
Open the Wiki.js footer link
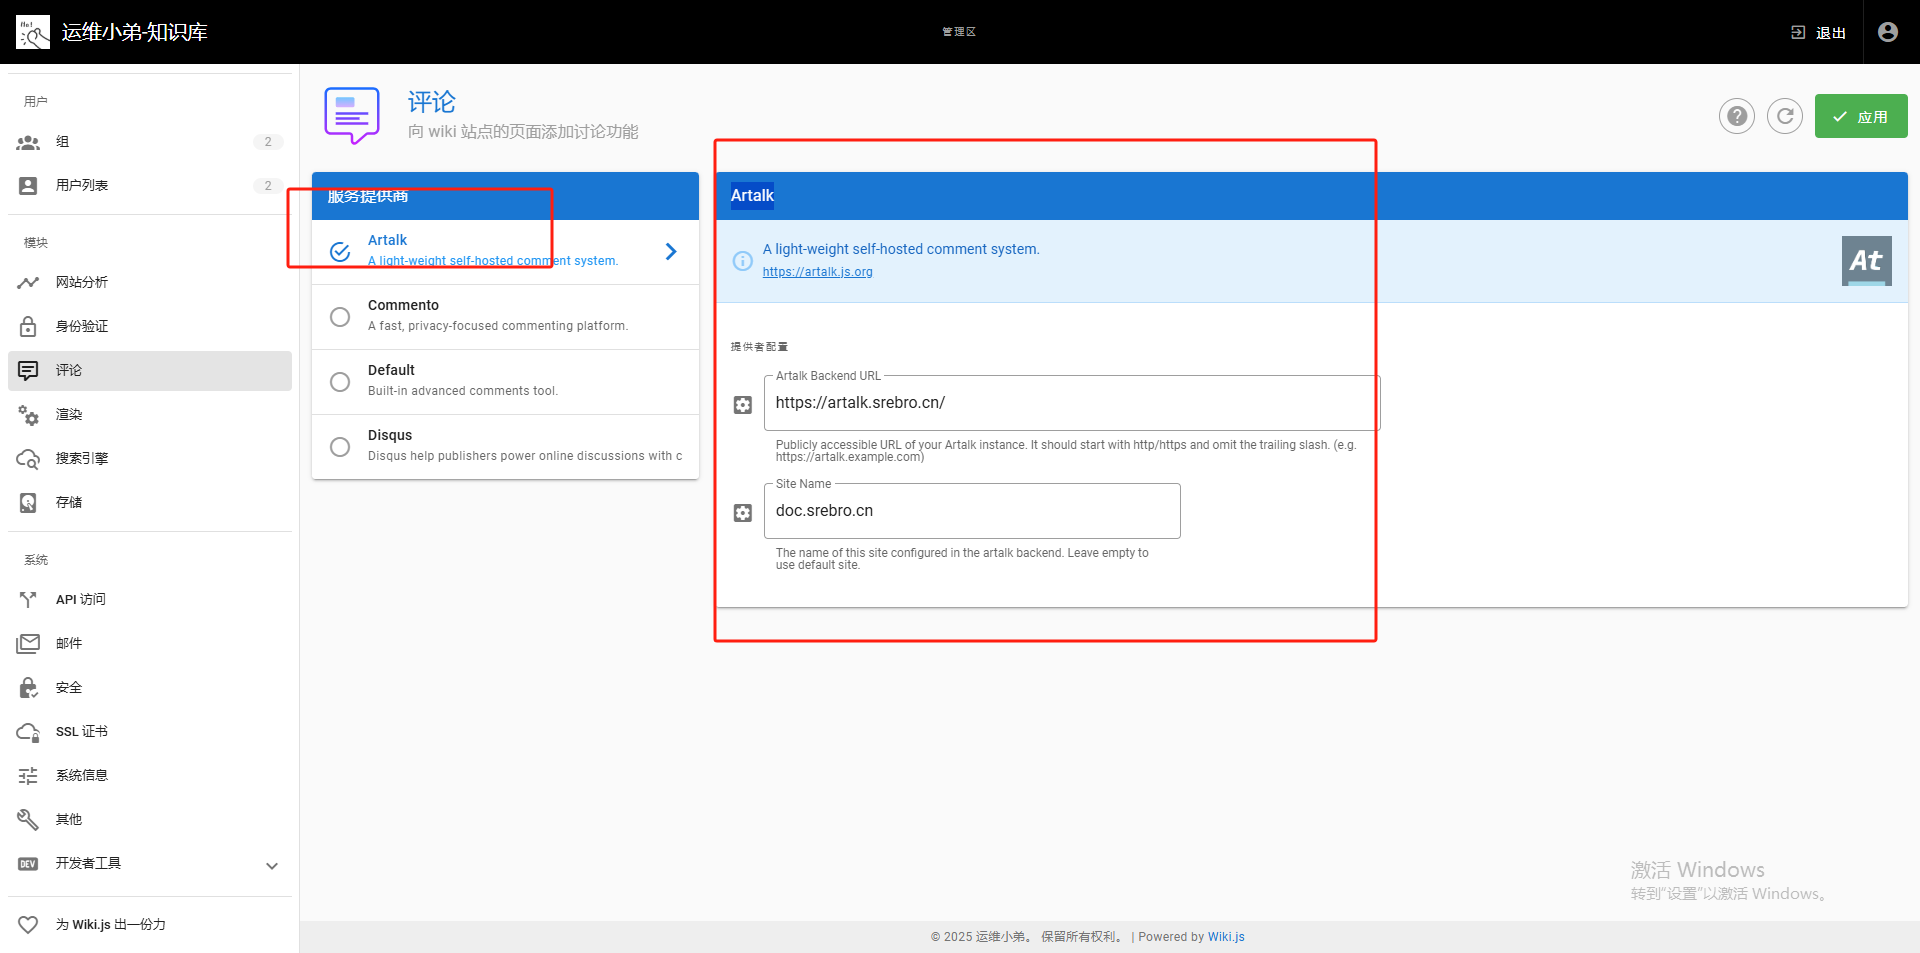tap(1226, 937)
